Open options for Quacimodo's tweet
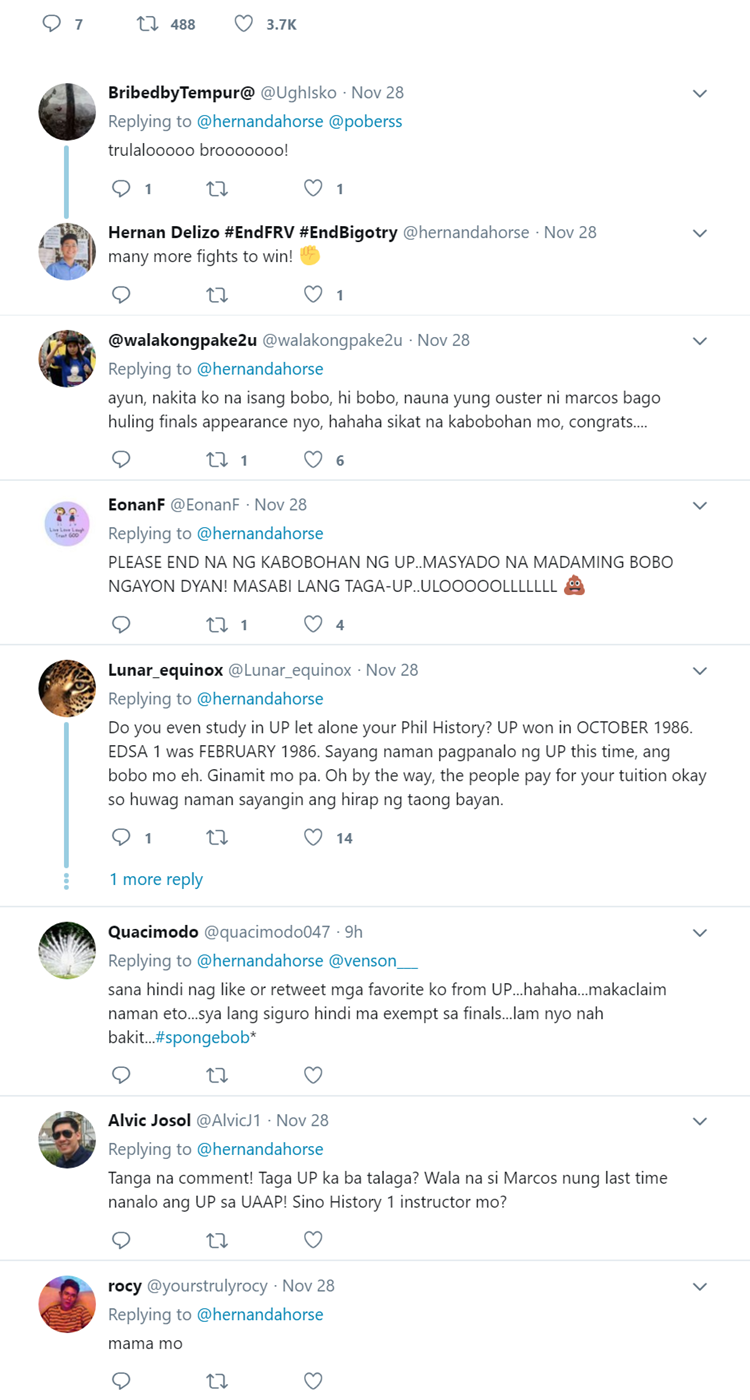 click(x=700, y=931)
